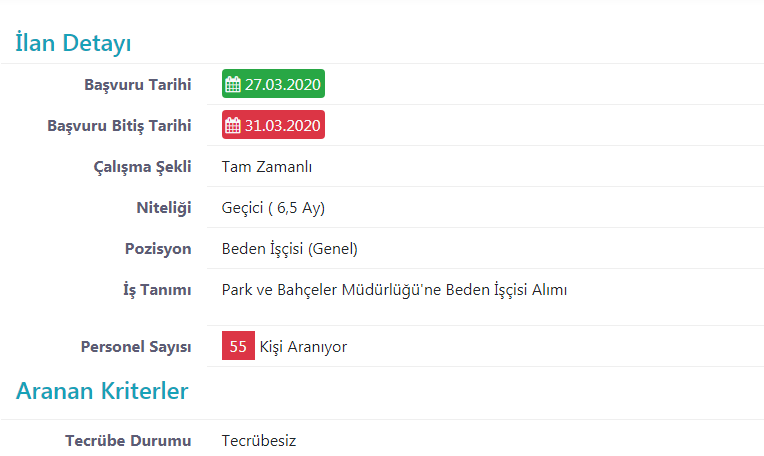Select the İş Tanımı label
The image size is (764, 456).
tap(157, 290)
